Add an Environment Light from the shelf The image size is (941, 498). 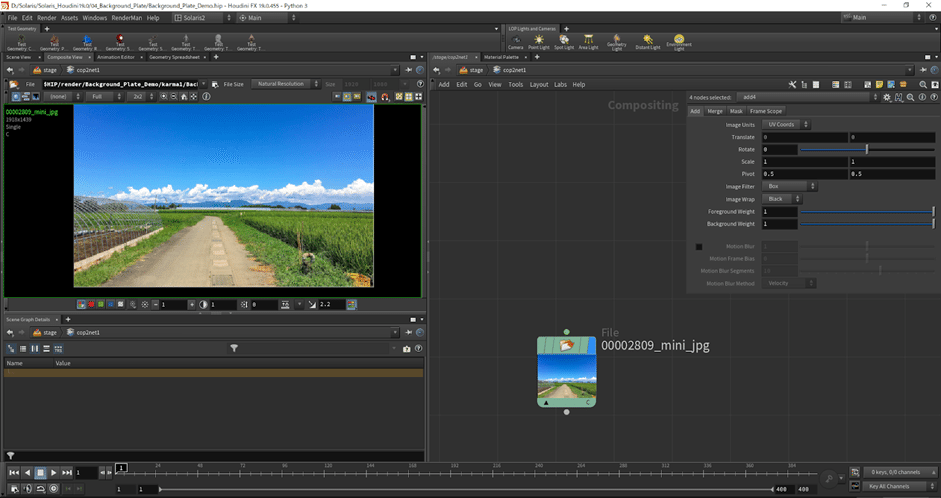680,41
